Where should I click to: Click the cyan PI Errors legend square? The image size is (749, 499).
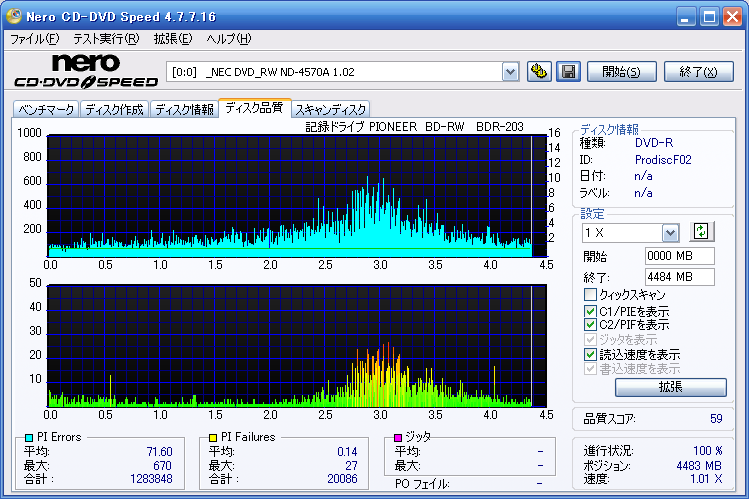coord(28,437)
